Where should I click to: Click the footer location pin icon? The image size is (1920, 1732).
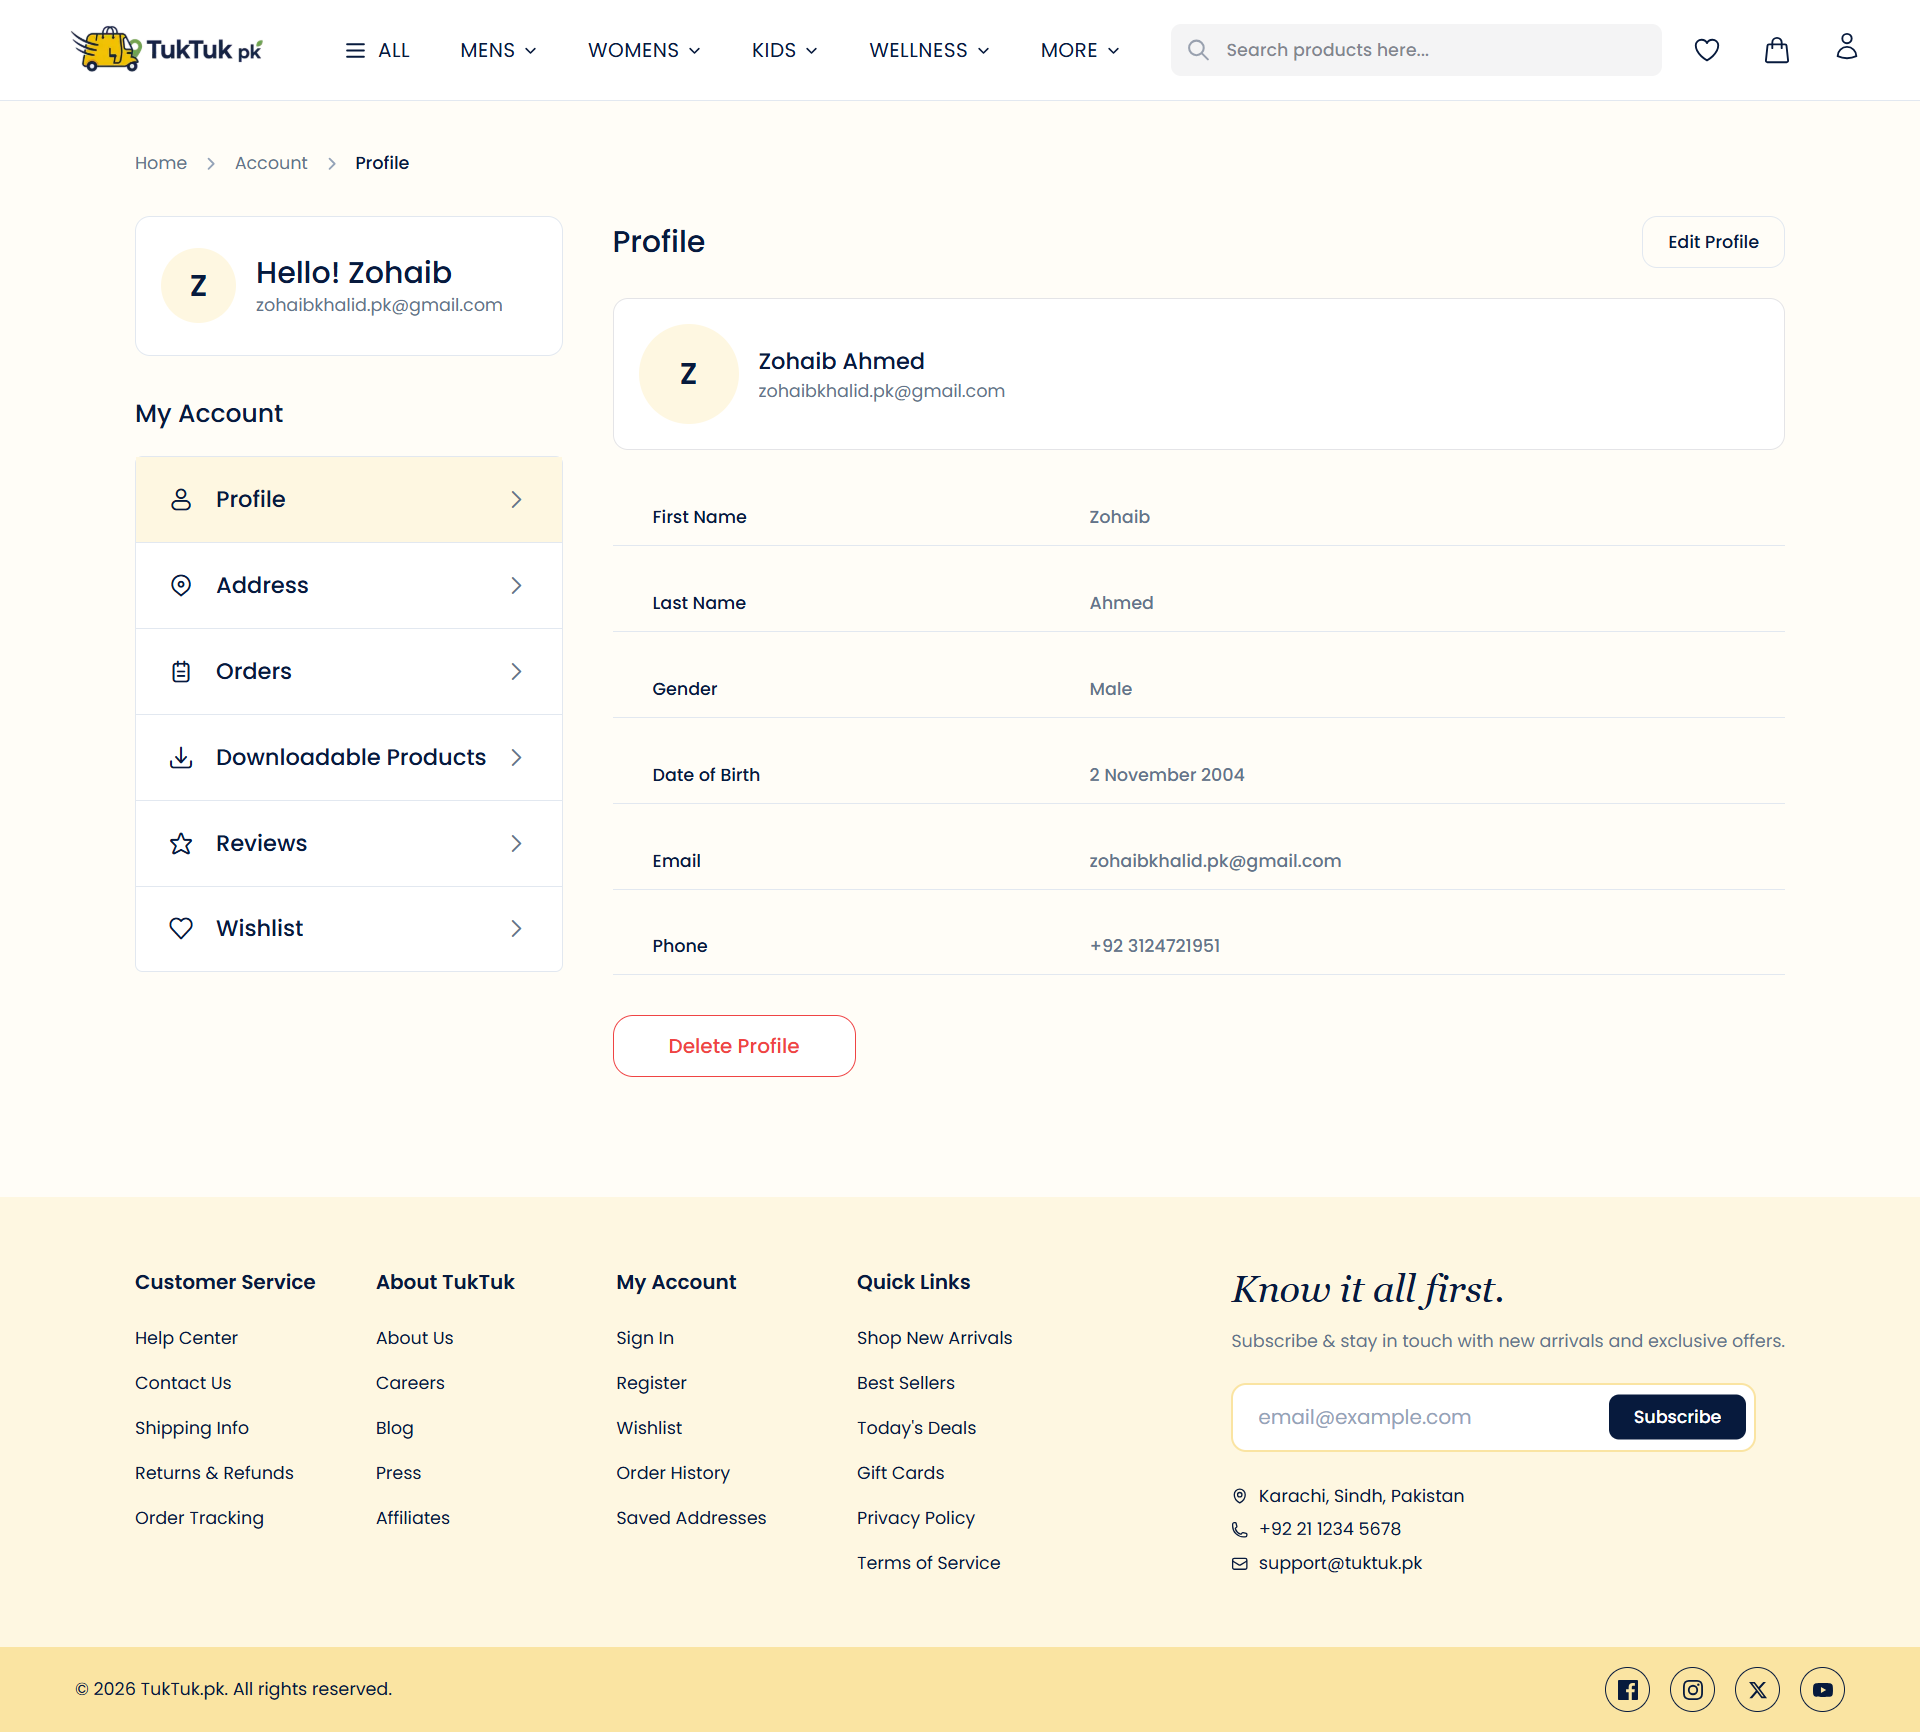click(x=1240, y=1496)
